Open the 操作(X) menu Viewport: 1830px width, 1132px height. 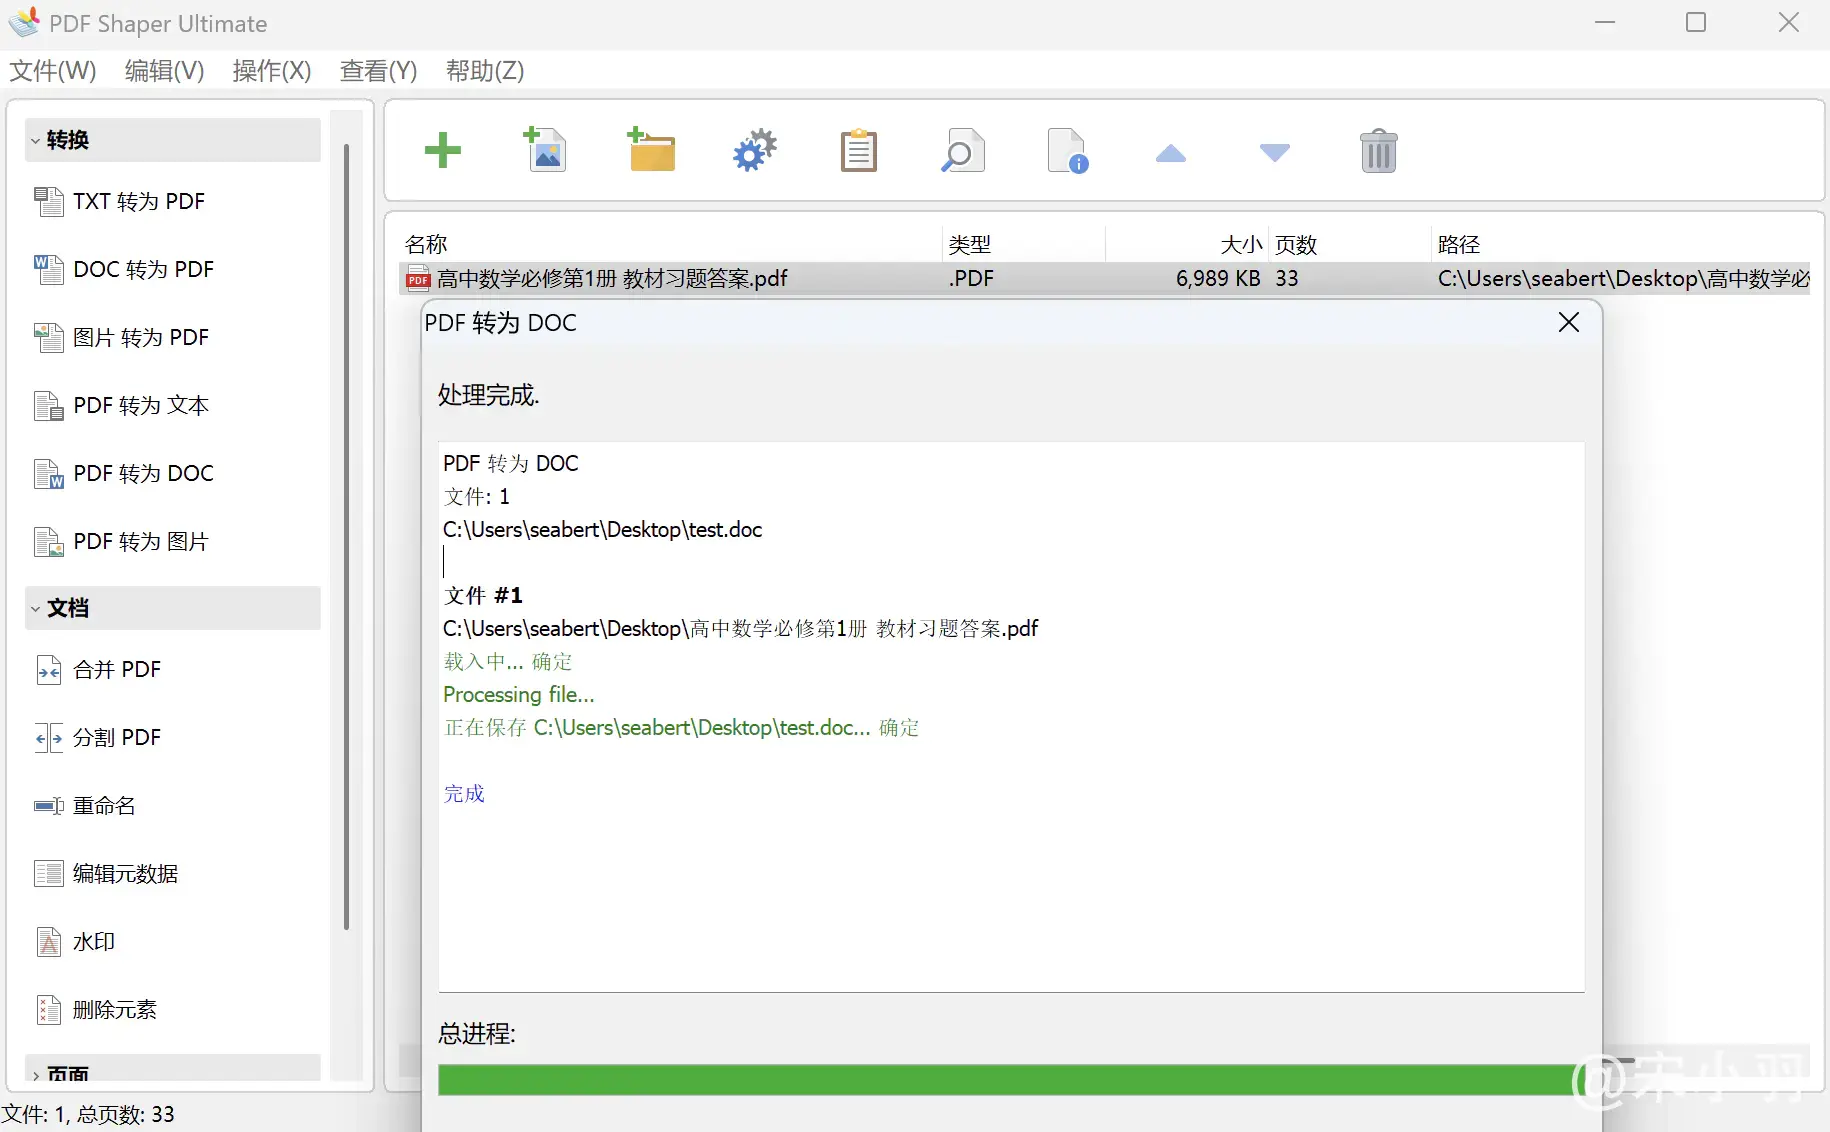pos(271,71)
